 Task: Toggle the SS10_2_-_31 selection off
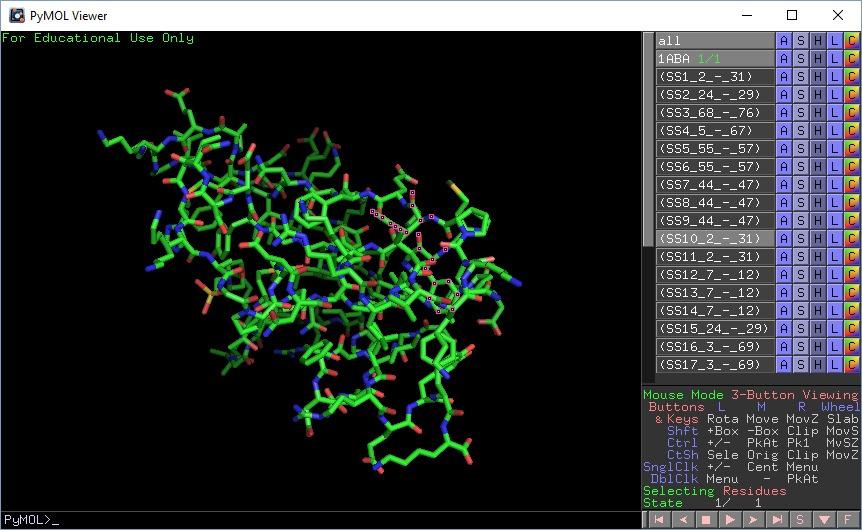(715, 239)
